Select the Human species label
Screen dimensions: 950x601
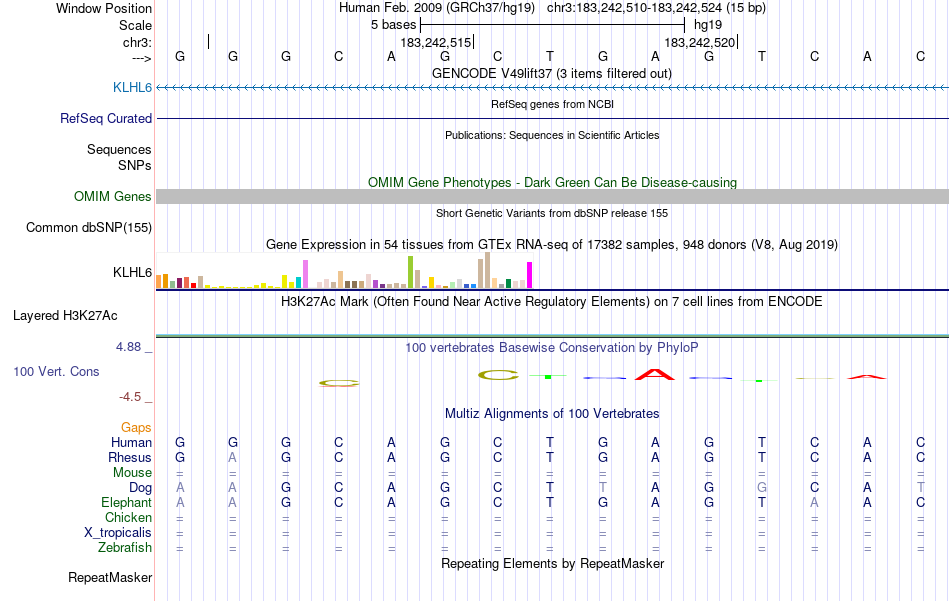131,443
